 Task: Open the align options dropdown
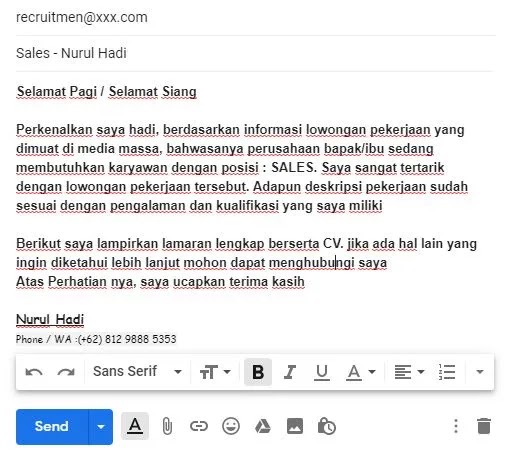[409, 372]
